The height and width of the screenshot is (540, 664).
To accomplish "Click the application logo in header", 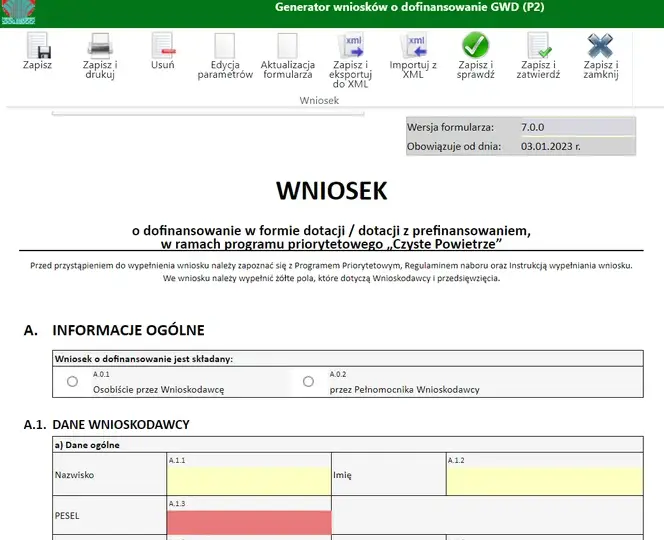I will pyautogui.click(x=18, y=12).
